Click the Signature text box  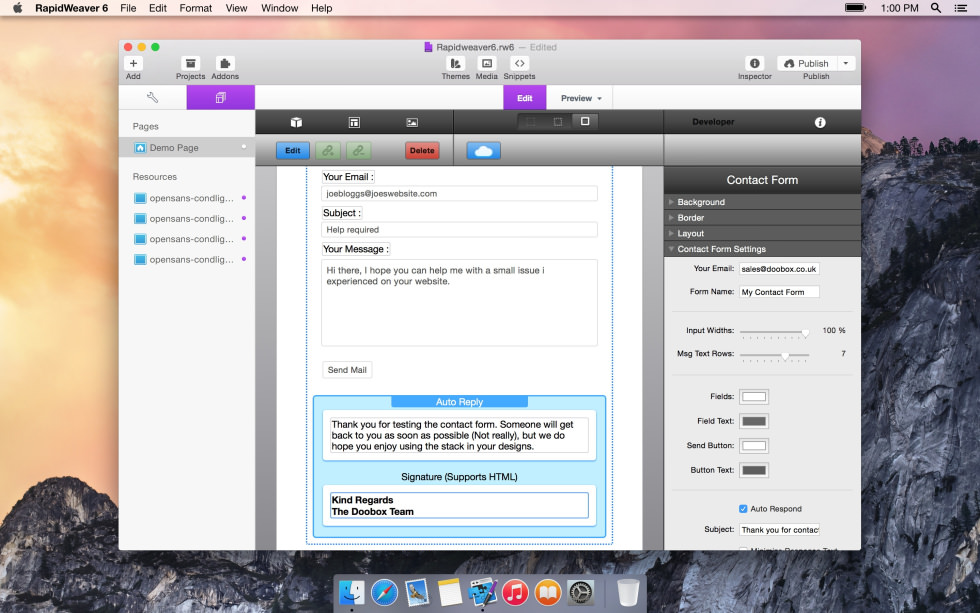(x=459, y=506)
